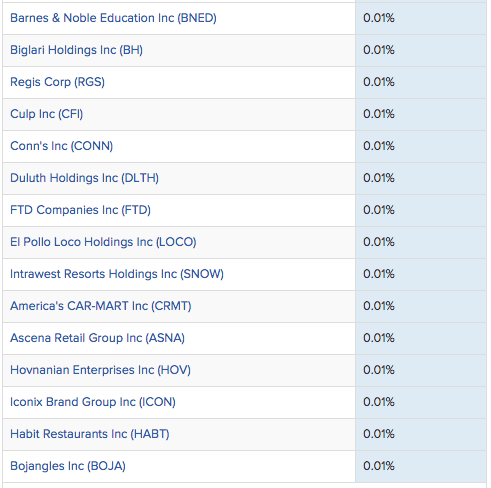Screen dimensions: 491x488
Task: Click El Pollo Loco Holdings Inc (LOCO)
Action: click(103, 242)
